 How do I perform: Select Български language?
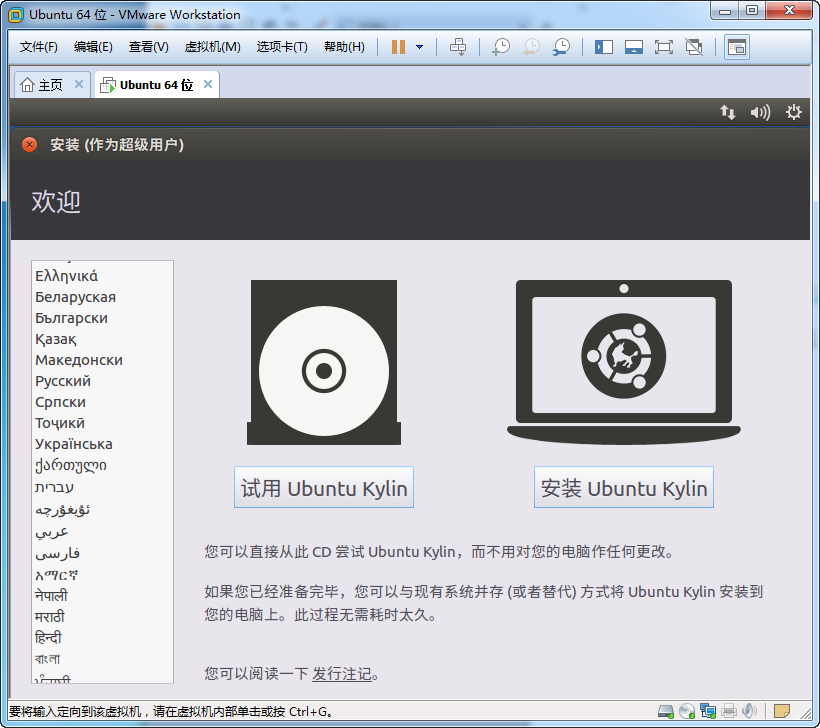pos(71,318)
